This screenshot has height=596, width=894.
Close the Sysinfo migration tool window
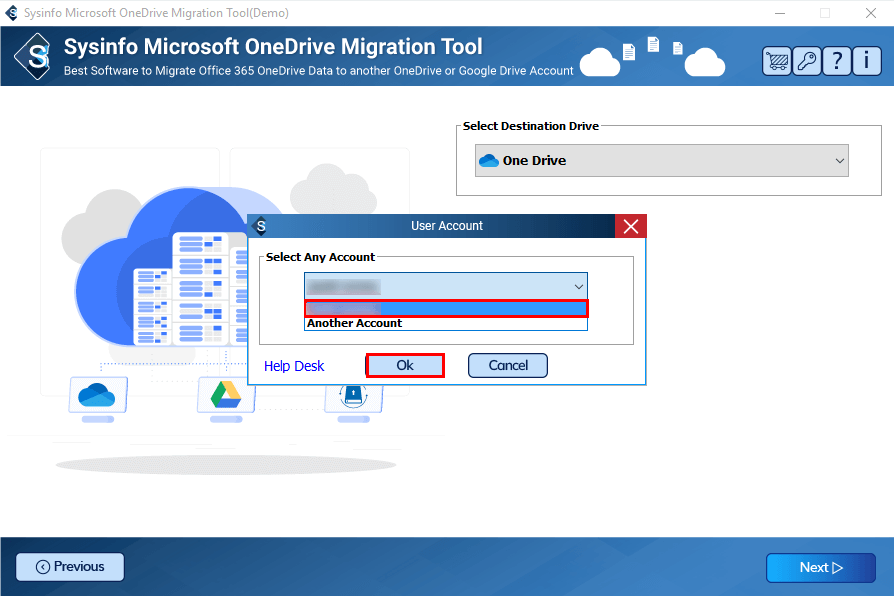click(x=870, y=13)
